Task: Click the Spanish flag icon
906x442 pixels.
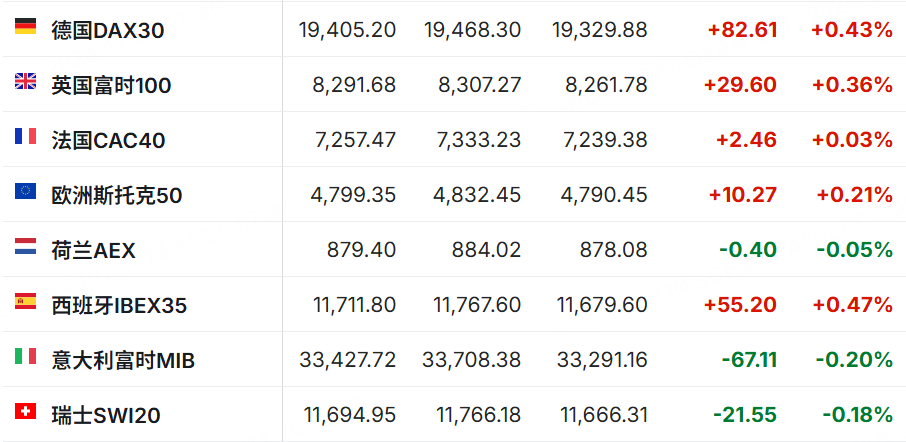Action: coord(25,301)
